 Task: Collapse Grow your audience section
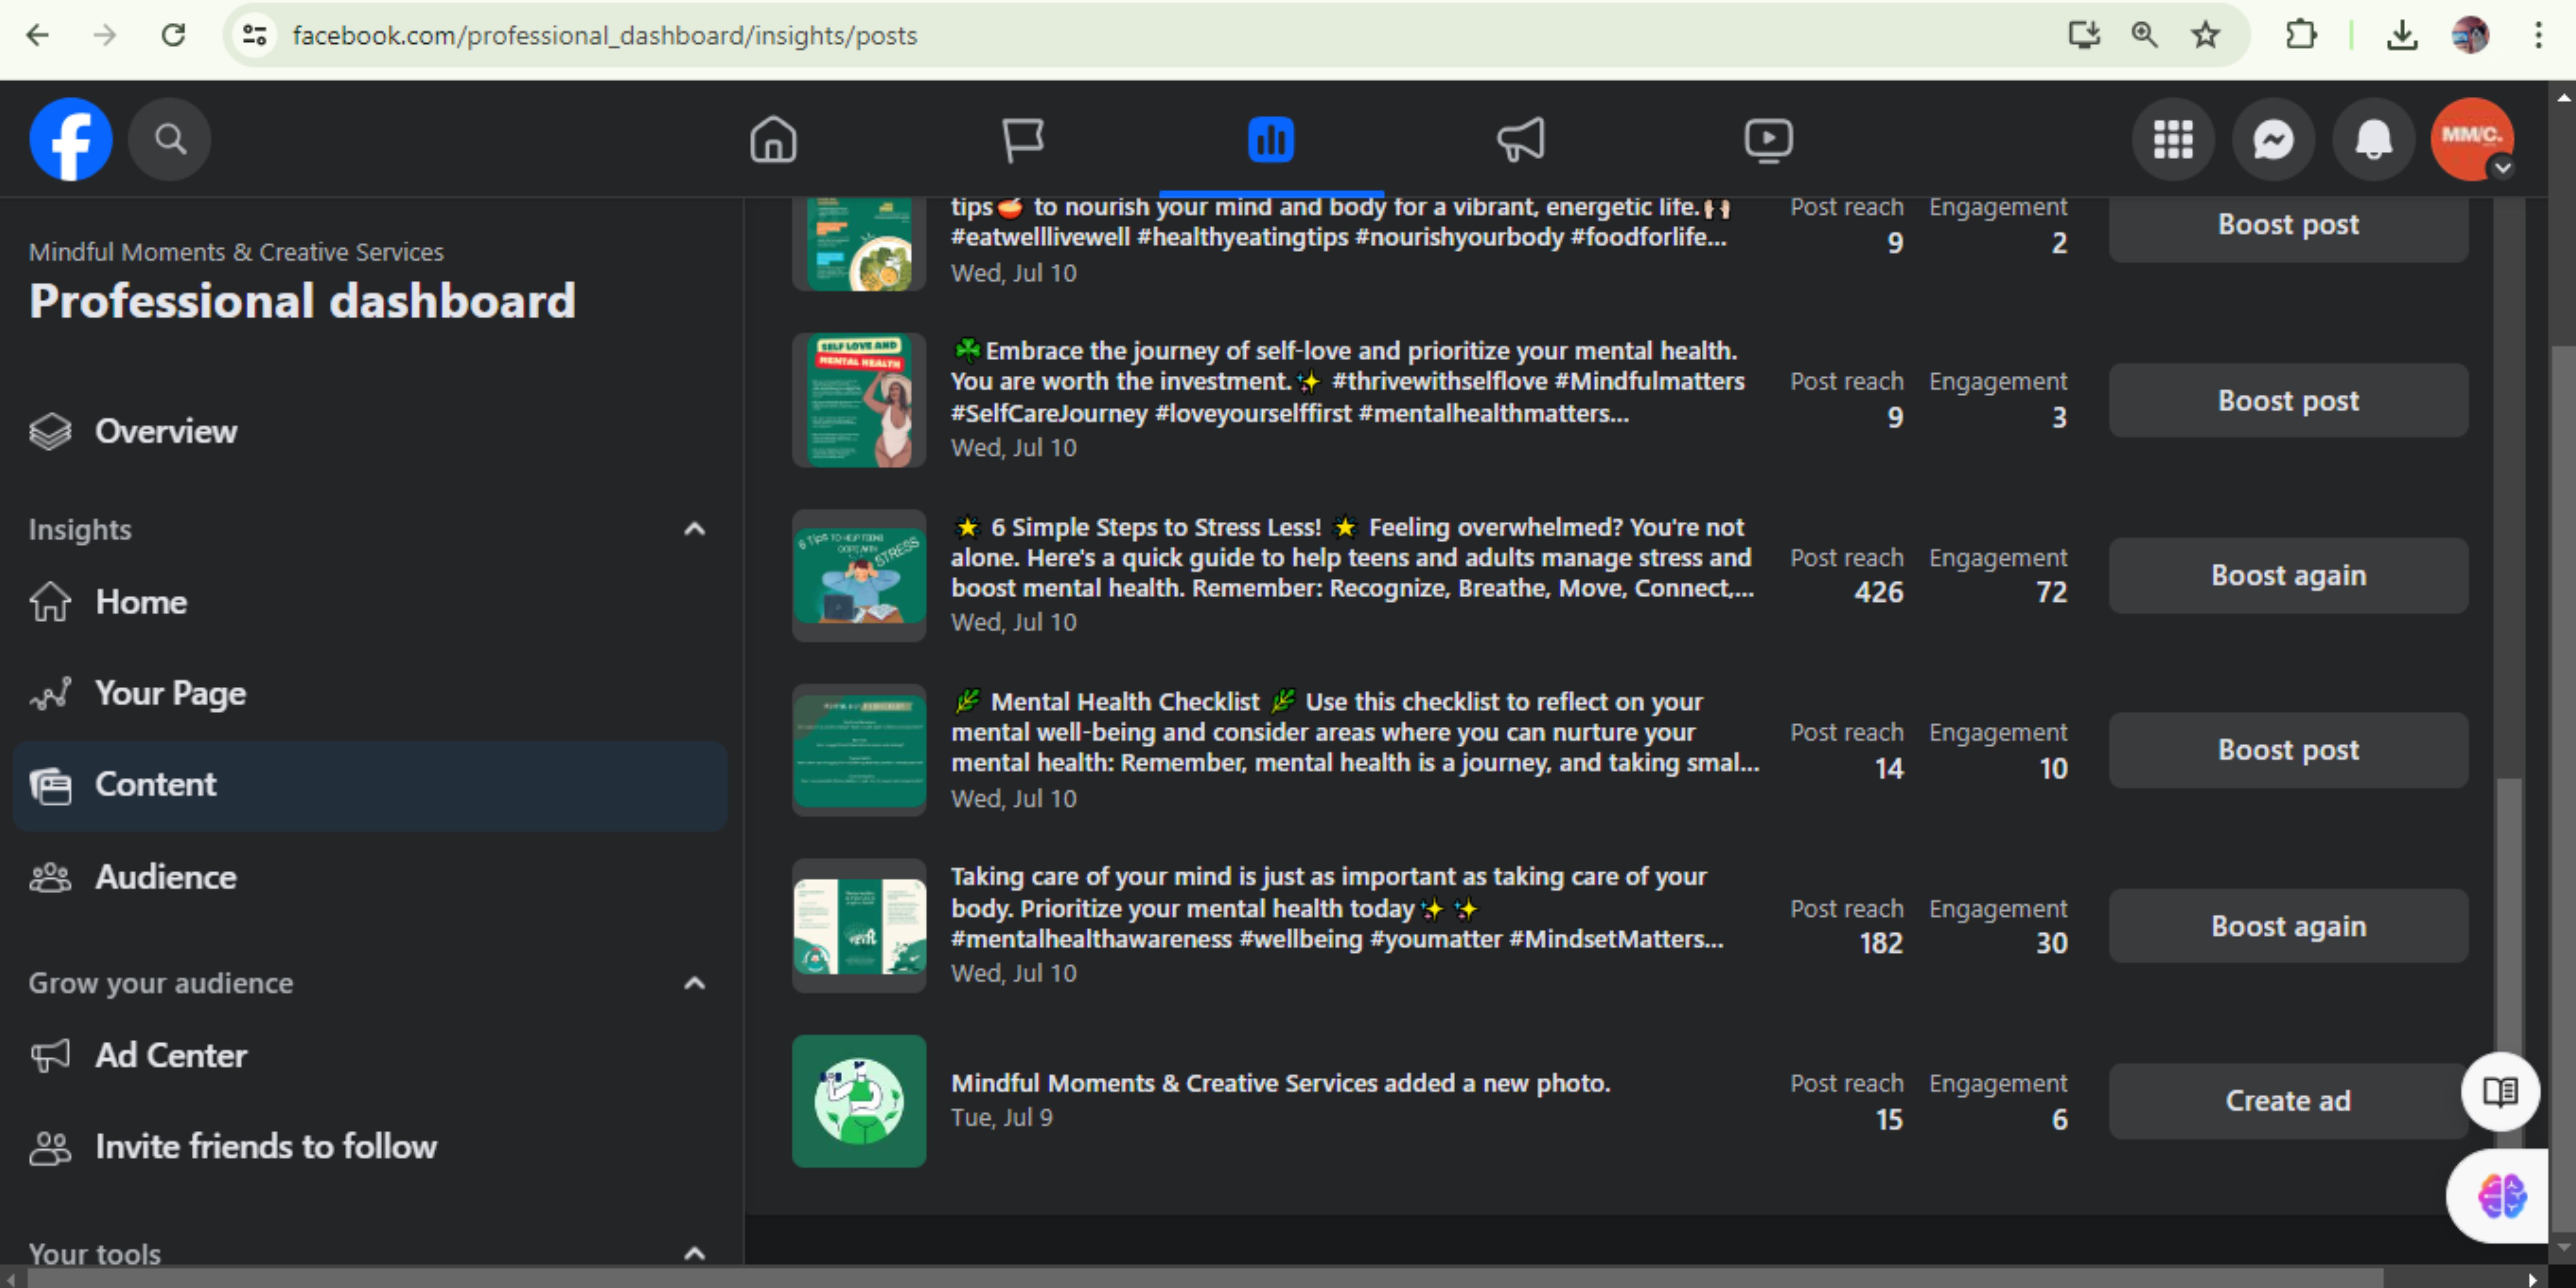click(694, 983)
